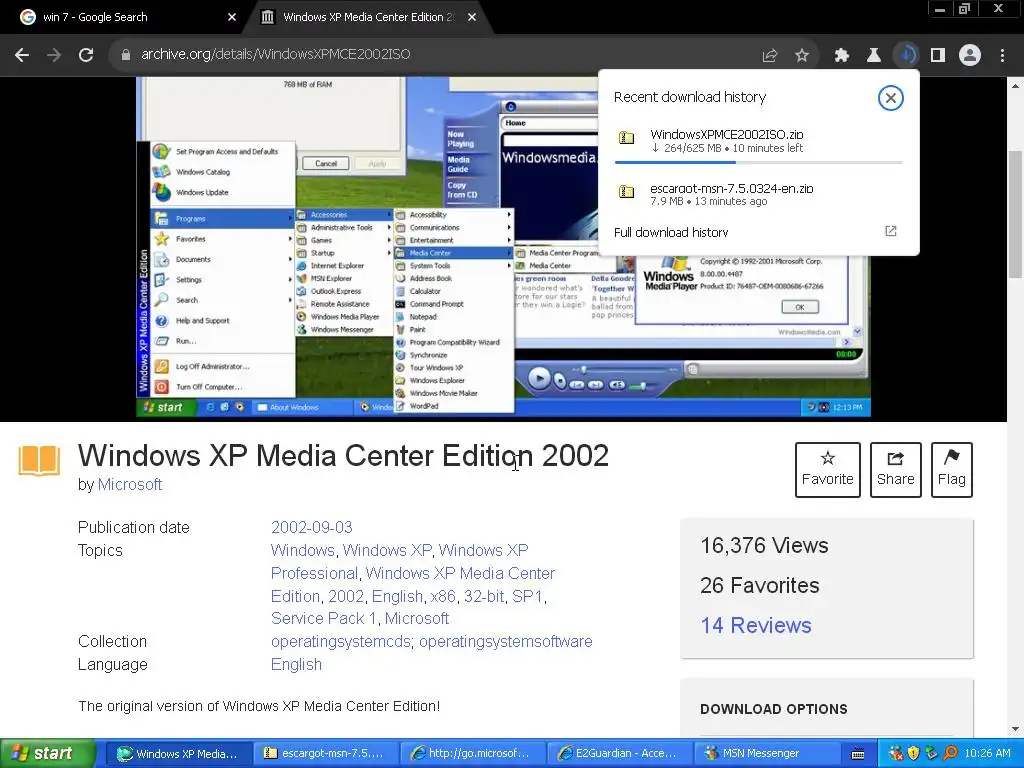Switch to the E2Guardian taskbar window
The width and height of the screenshot is (1024, 768).
(x=618, y=753)
